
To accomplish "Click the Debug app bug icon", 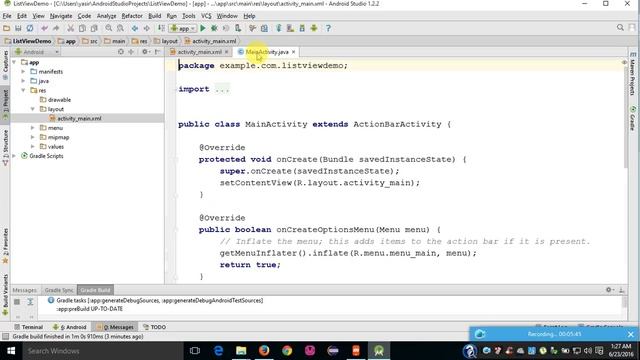I will tap(214, 28).
